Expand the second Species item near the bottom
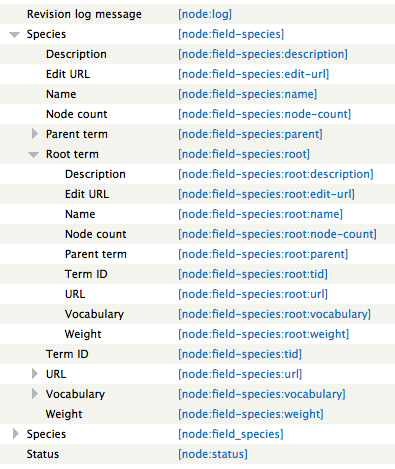 [x=15, y=434]
